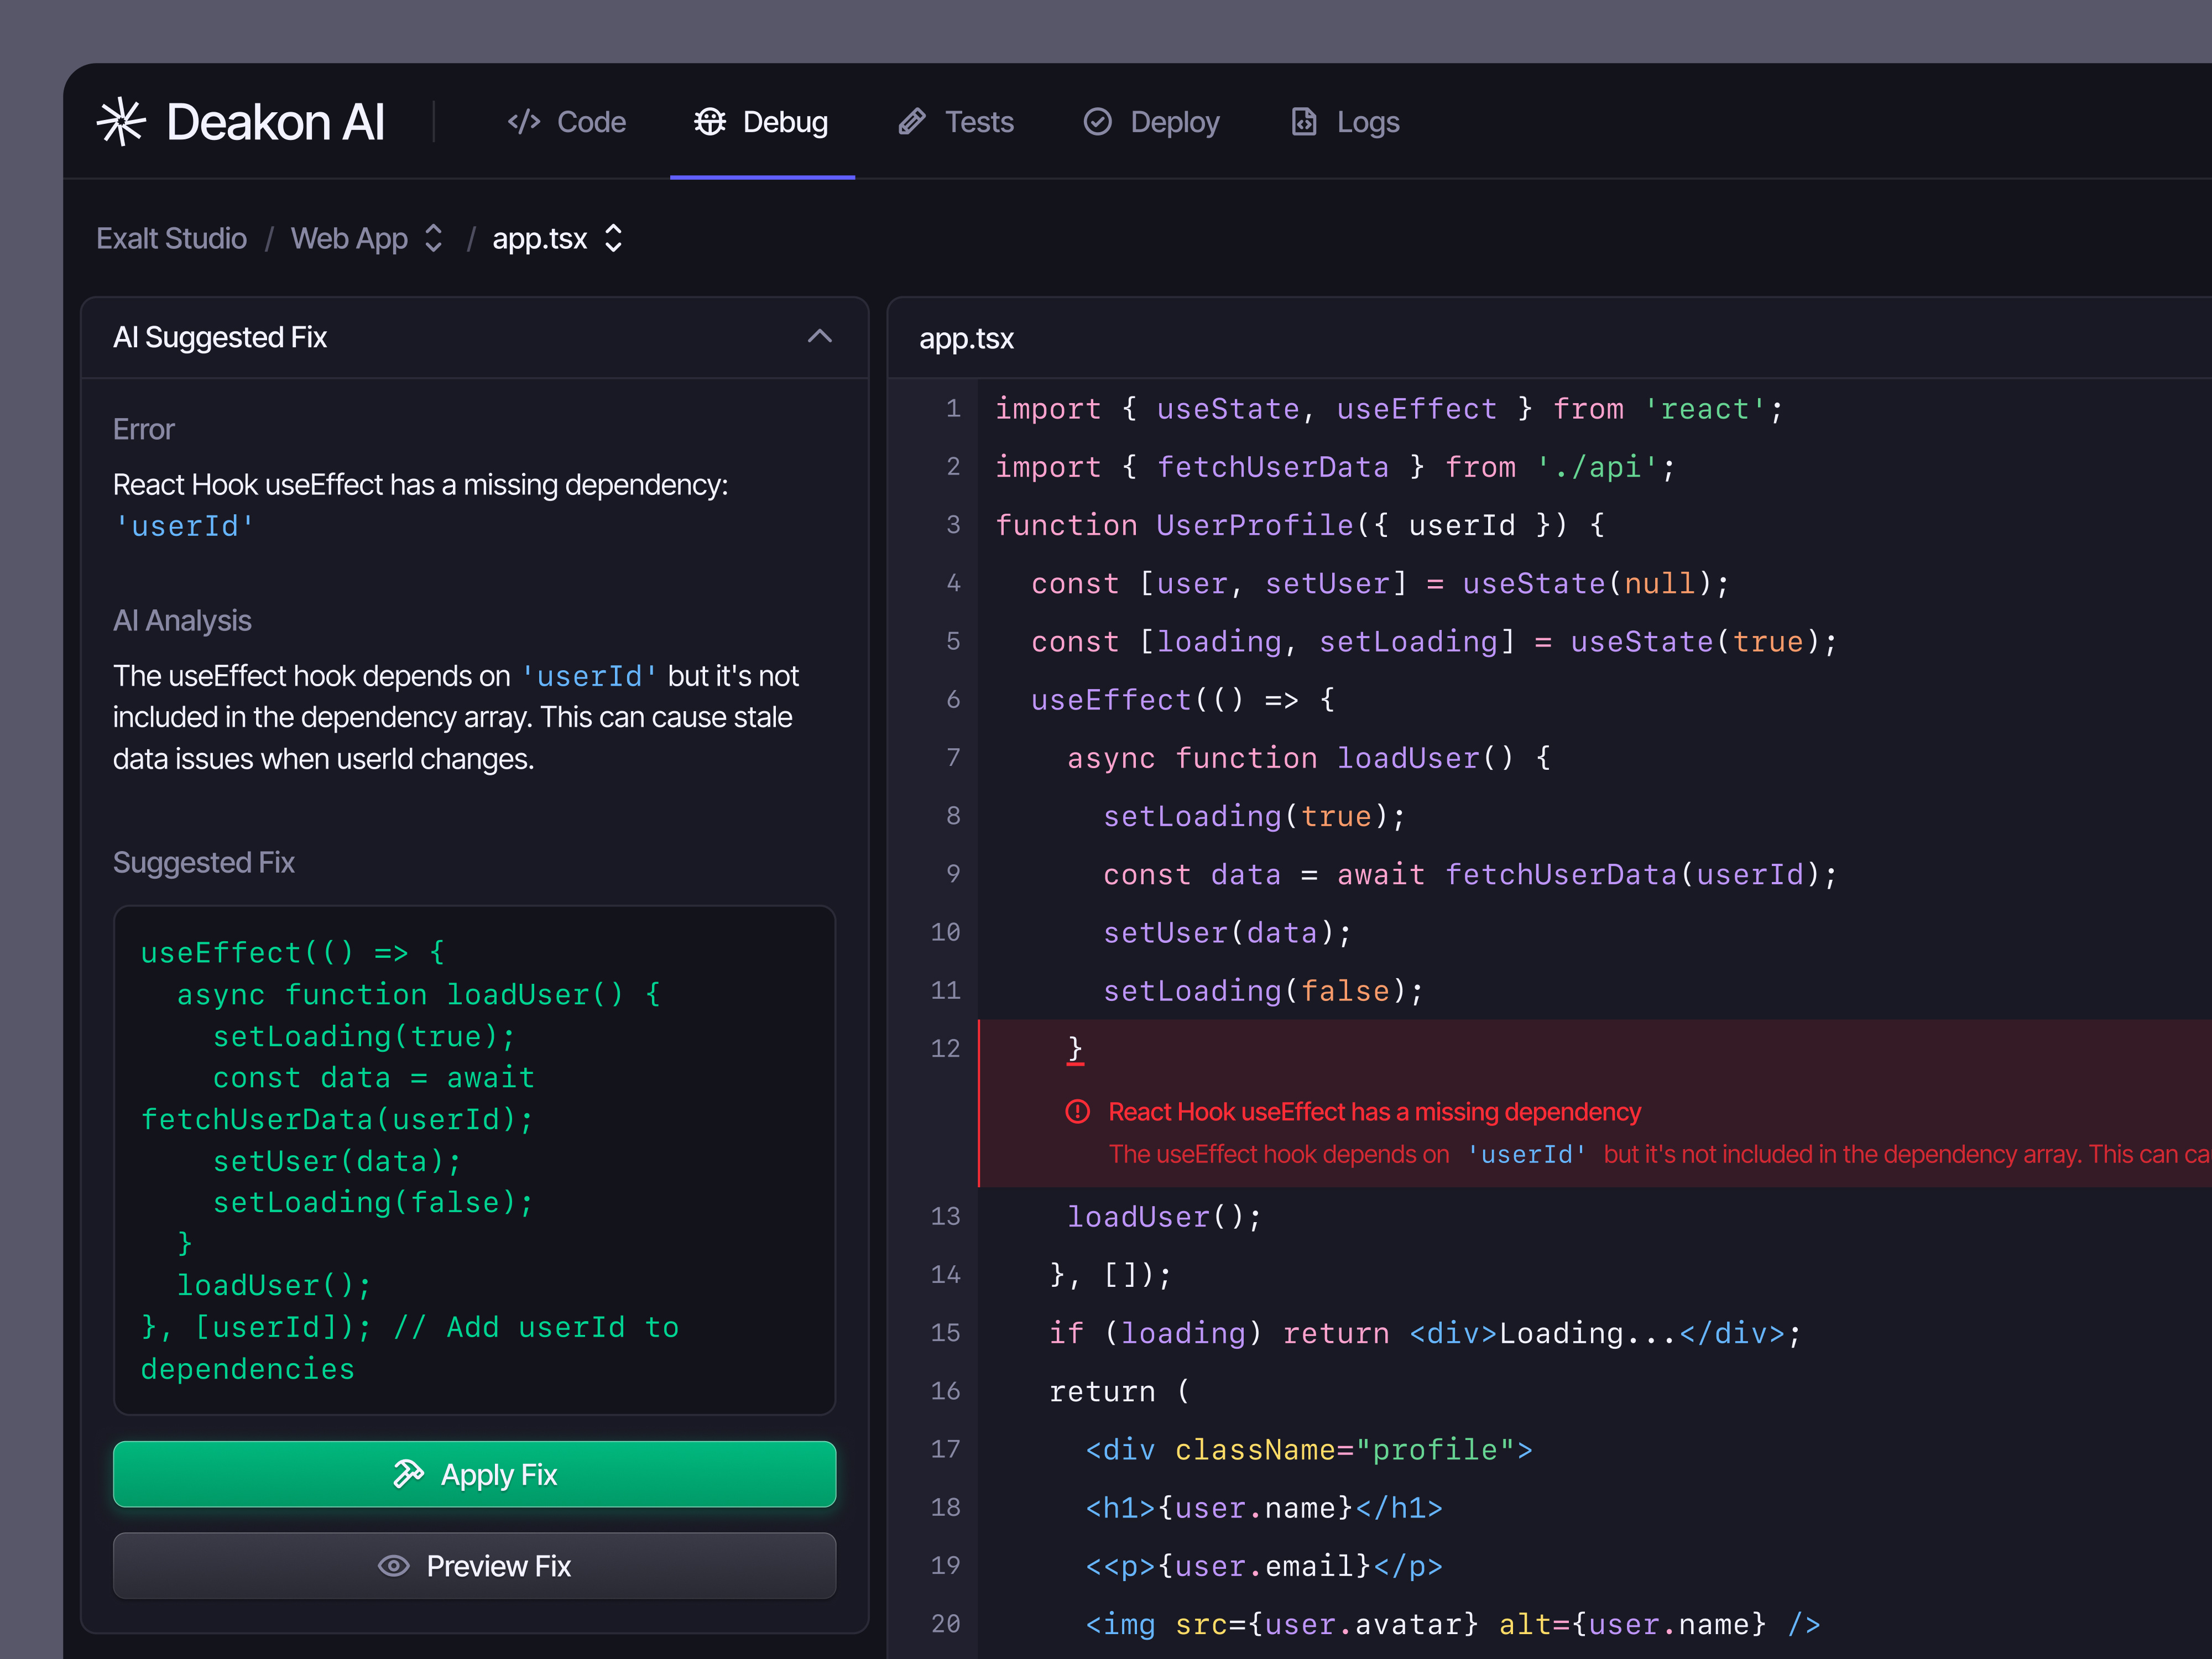Image resolution: width=2212 pixels, height=1659 pixels.
Task: Click the "return (" line 16
Action: coord(1119,1391)
